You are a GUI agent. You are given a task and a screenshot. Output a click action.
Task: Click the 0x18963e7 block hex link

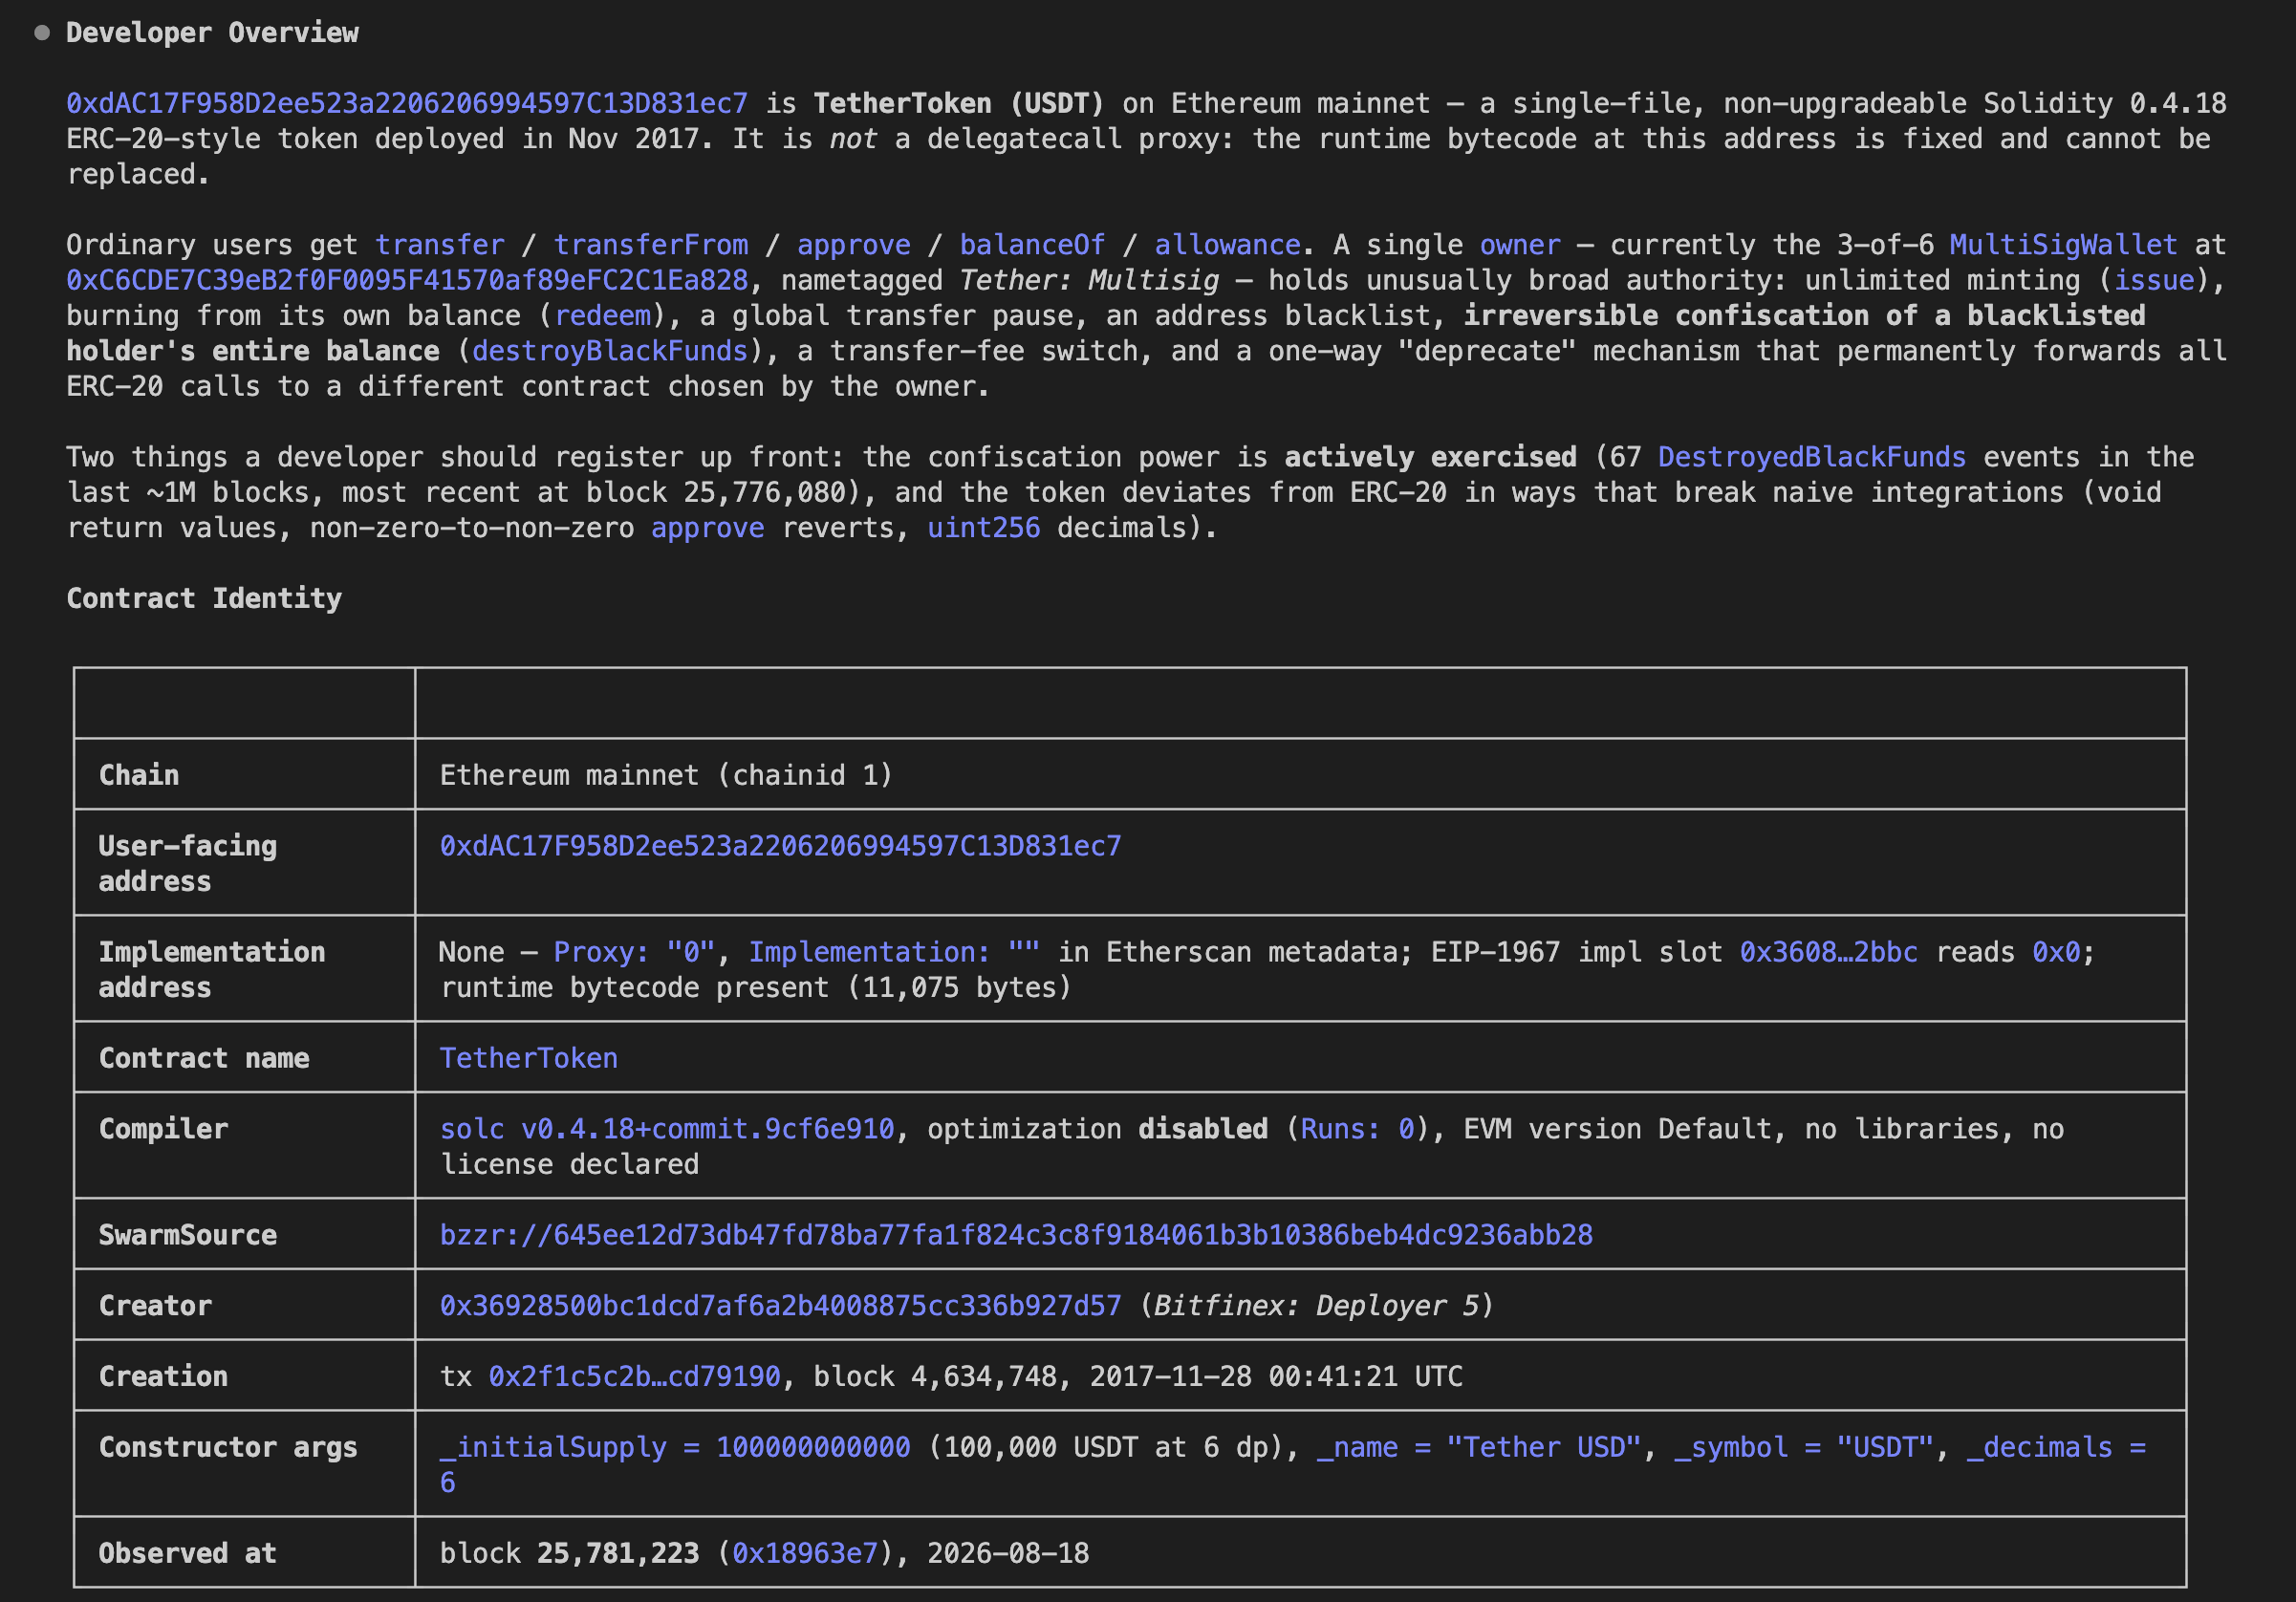tap(805, 1553)
